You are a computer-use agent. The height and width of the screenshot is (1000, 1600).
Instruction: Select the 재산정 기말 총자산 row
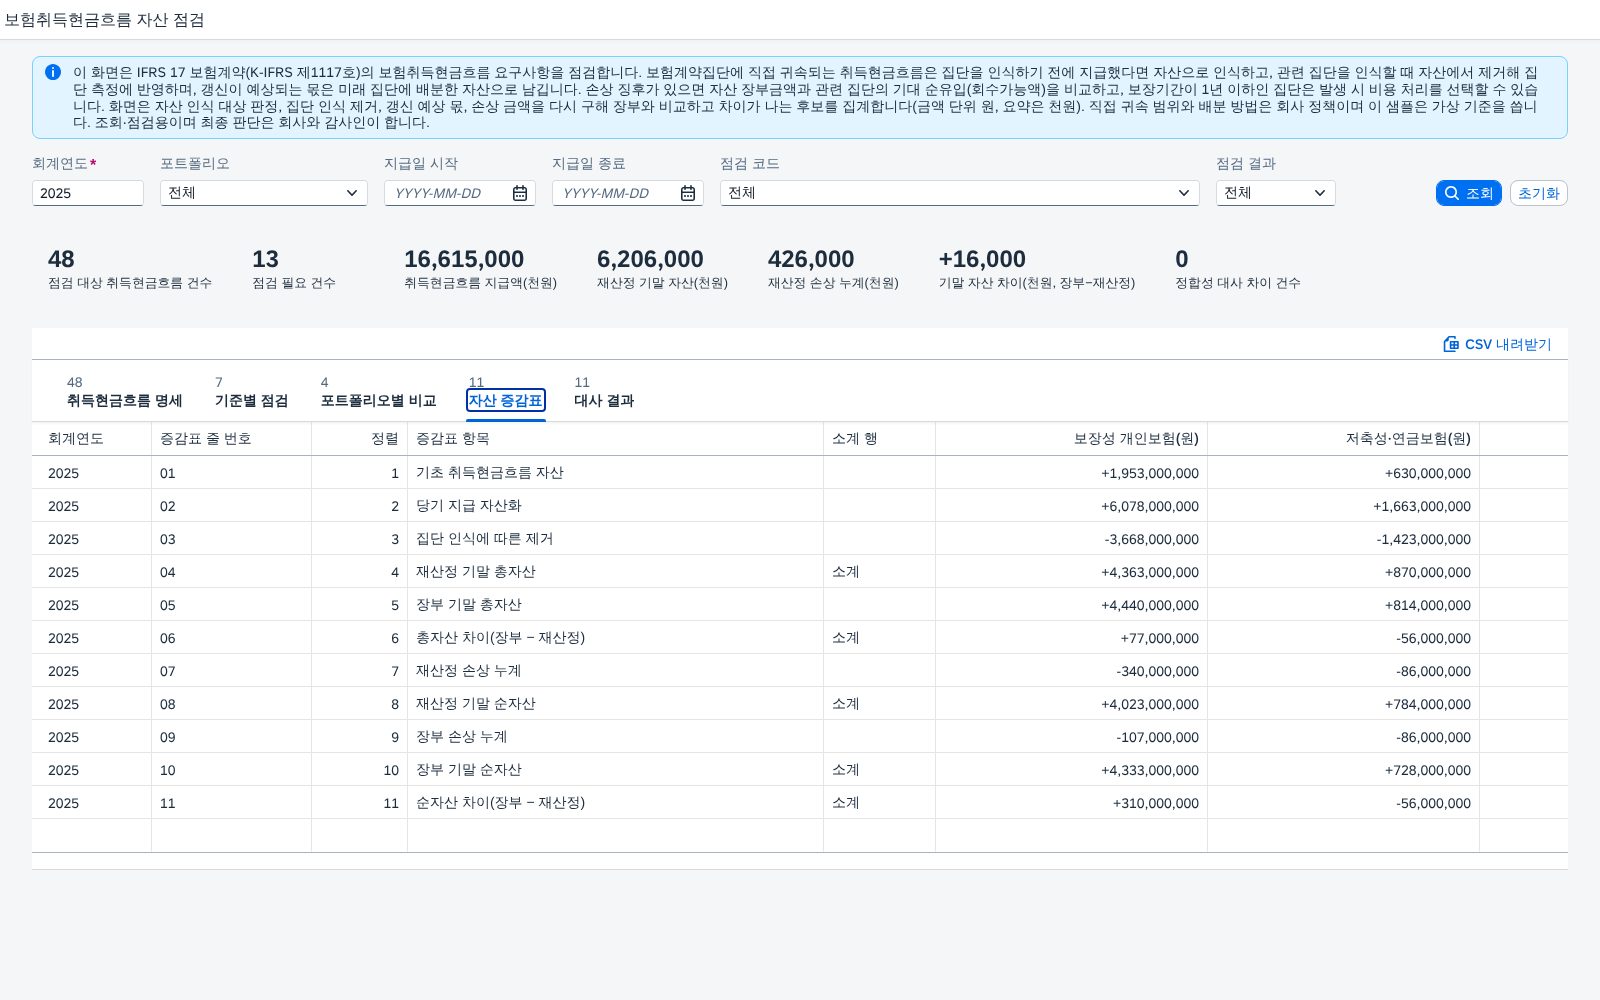click(x=800, y=572)
